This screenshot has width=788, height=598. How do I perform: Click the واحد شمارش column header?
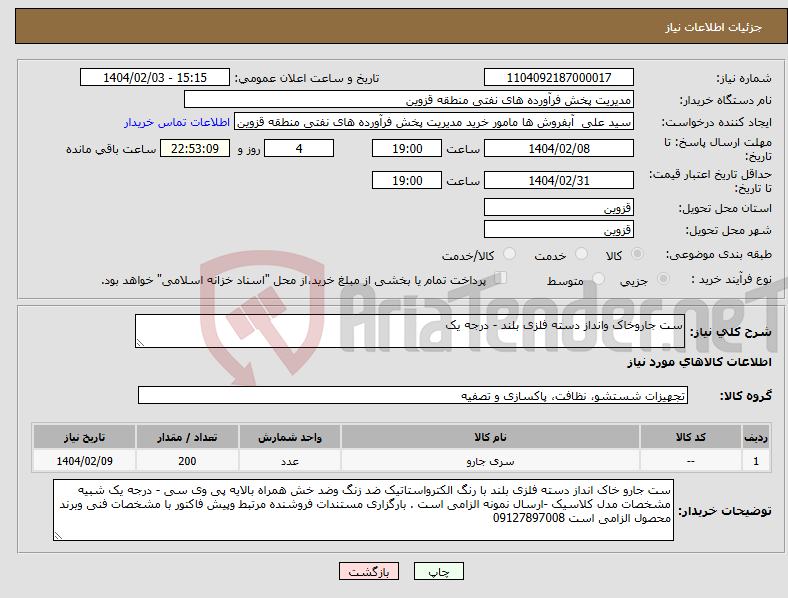290,437
